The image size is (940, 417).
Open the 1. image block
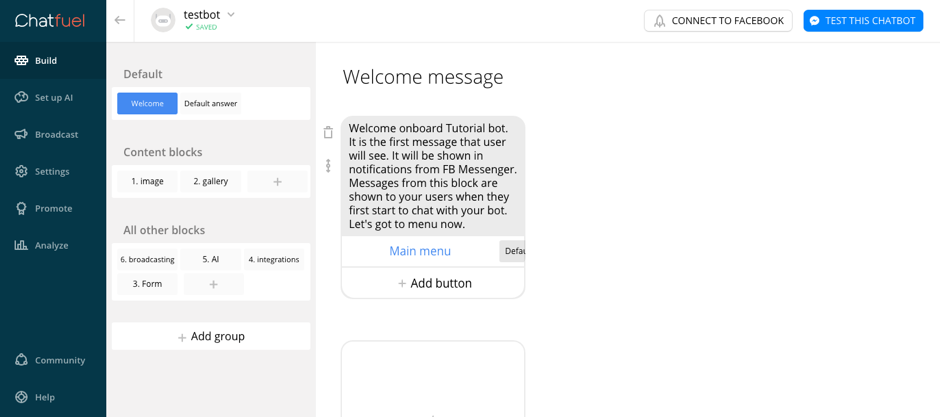(x=147, y=182)
